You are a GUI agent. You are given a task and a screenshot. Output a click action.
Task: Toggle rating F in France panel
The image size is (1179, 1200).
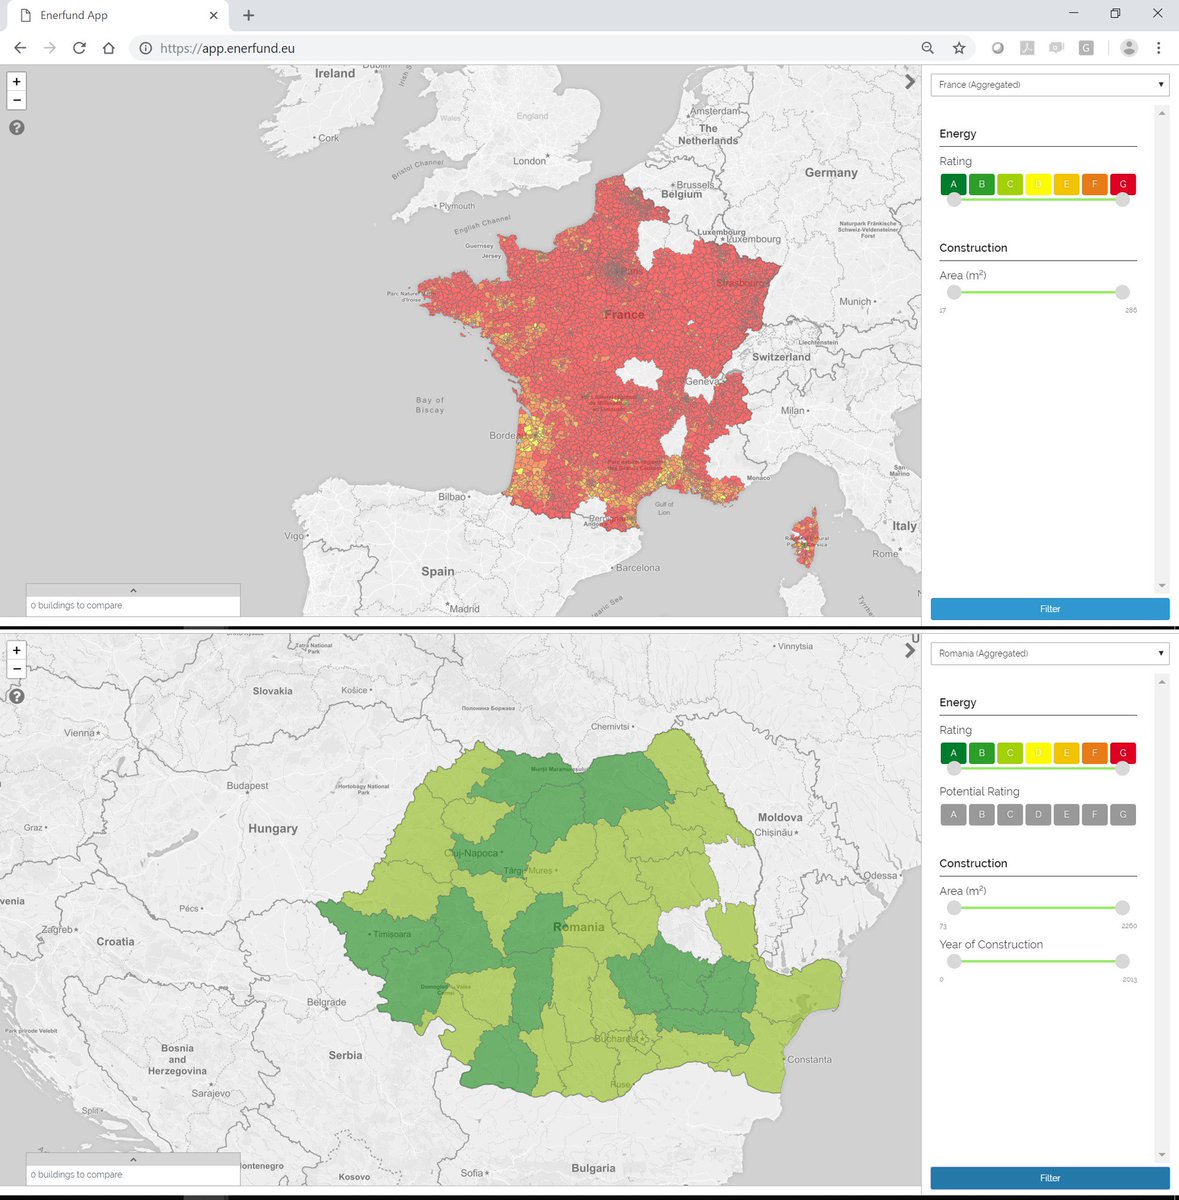(1095, 184)
